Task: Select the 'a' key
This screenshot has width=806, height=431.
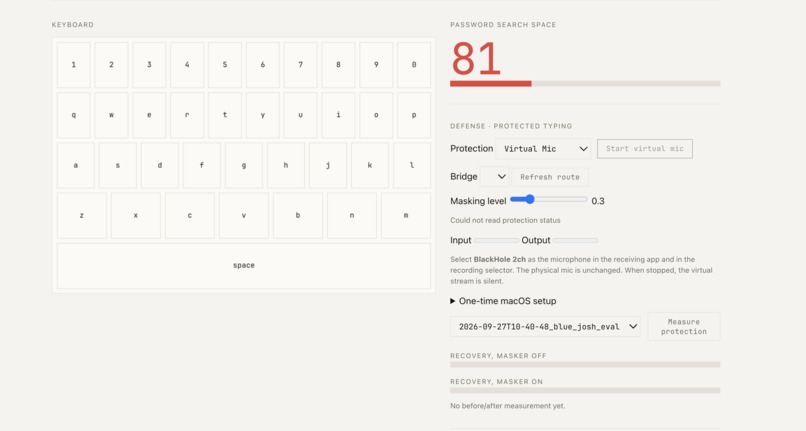Action: point(76,166)
